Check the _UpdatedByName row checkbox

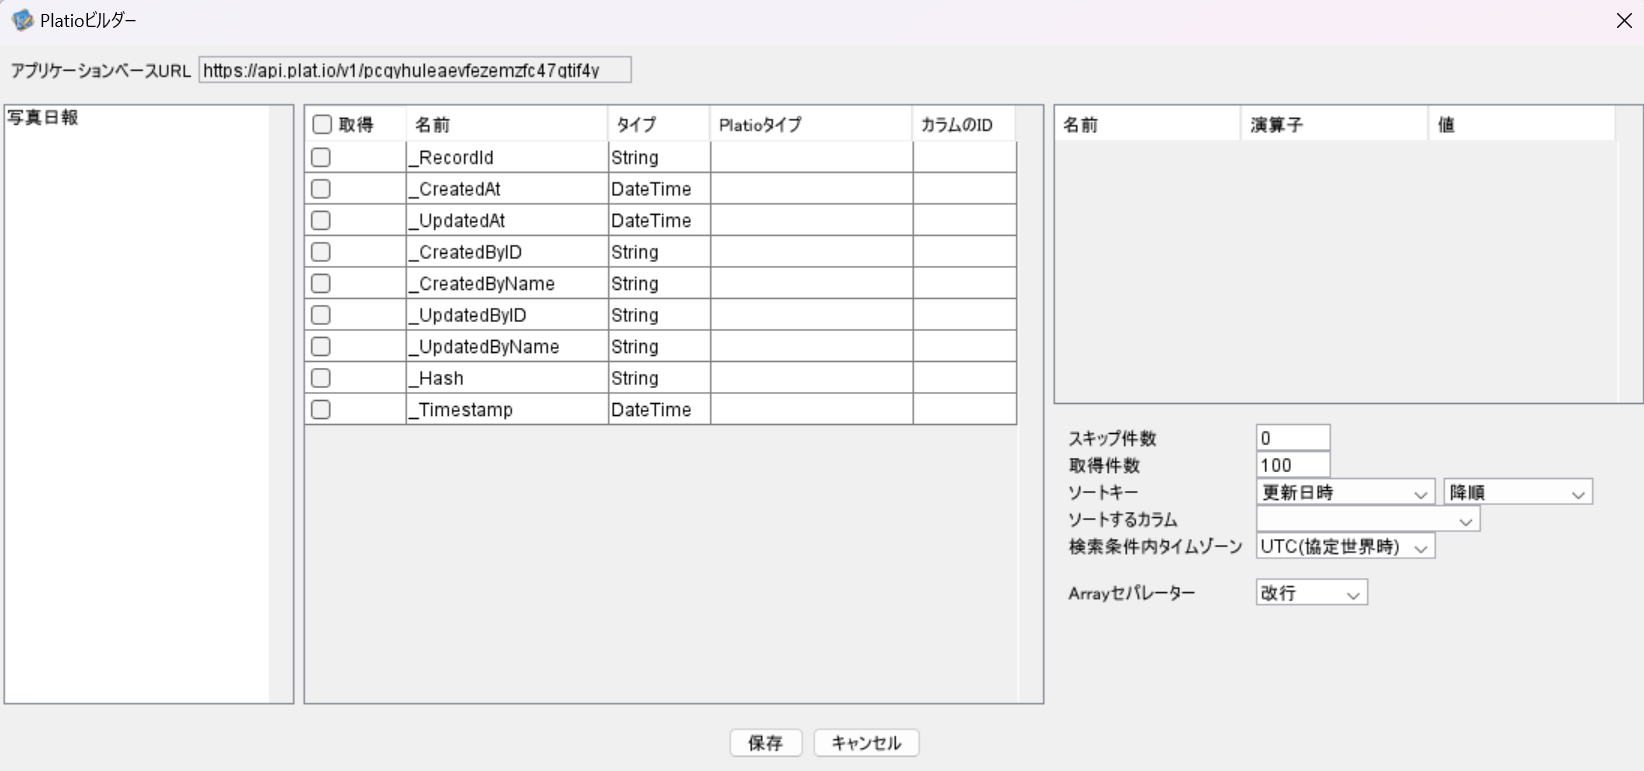tap(321, 346)
